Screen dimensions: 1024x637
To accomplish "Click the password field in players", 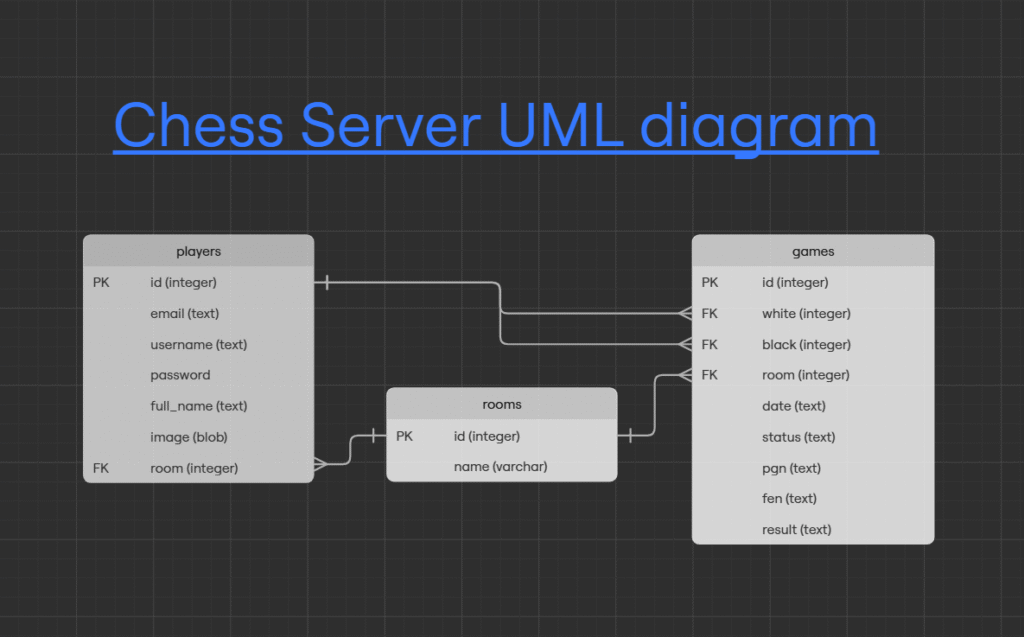I will (x=180, y=375).
